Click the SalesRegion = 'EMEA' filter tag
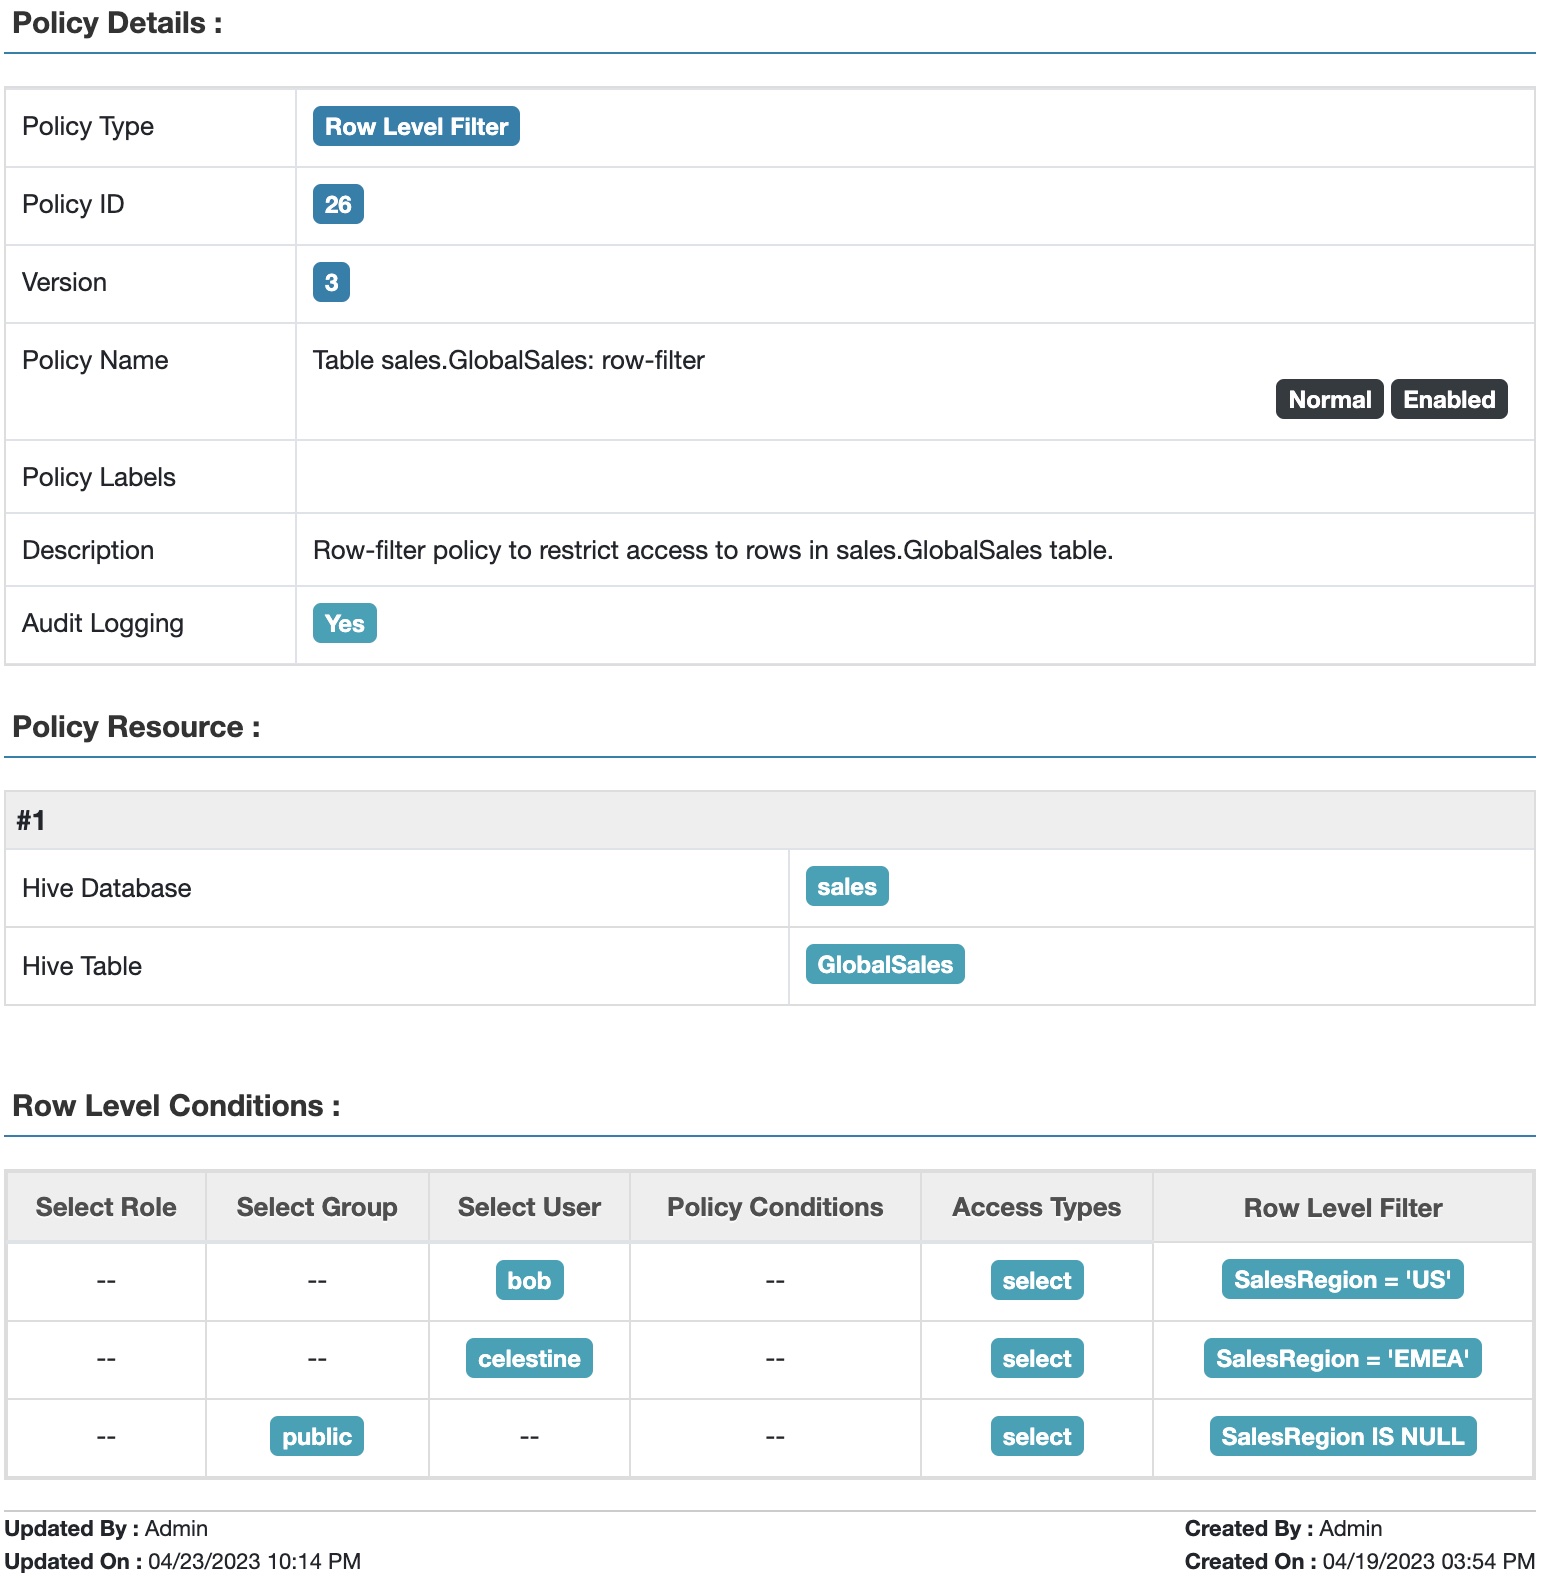 coord(1342,1359)
